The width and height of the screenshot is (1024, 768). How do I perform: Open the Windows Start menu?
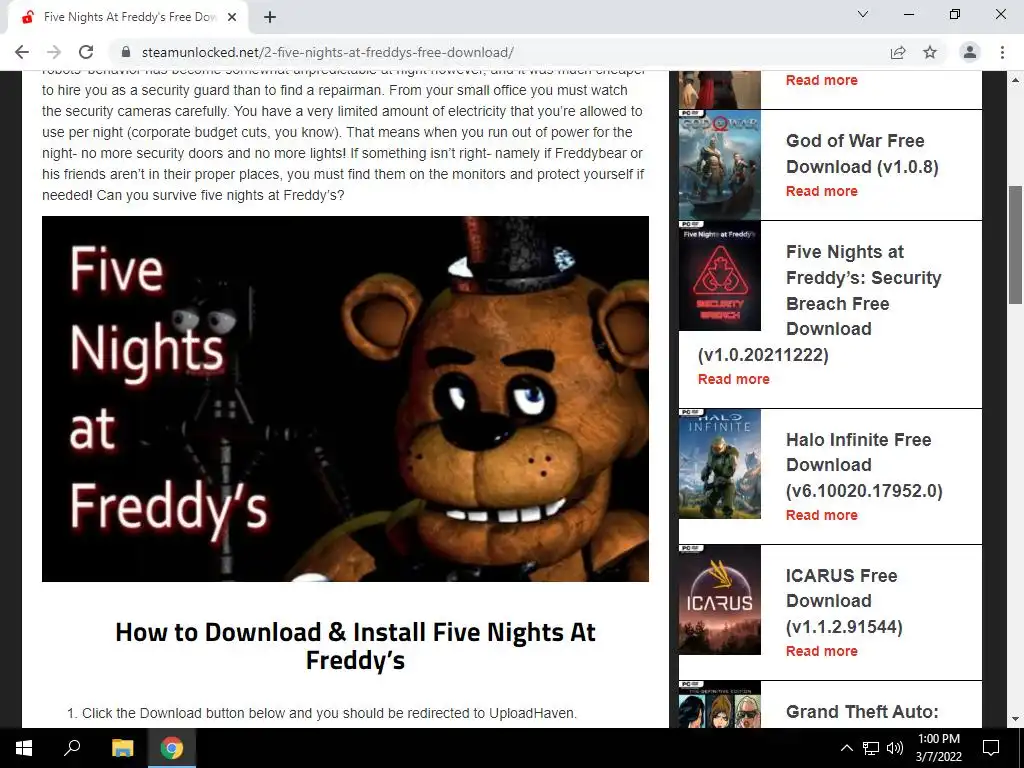coord(24,748)
